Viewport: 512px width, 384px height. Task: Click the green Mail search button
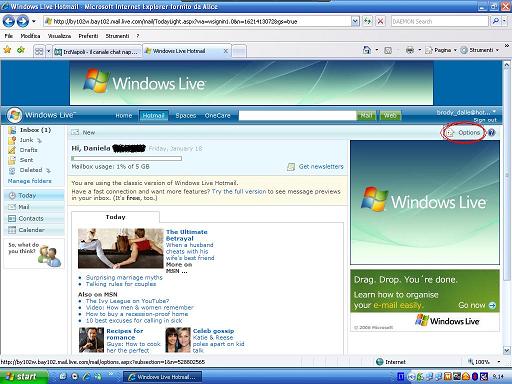(366, 116)
